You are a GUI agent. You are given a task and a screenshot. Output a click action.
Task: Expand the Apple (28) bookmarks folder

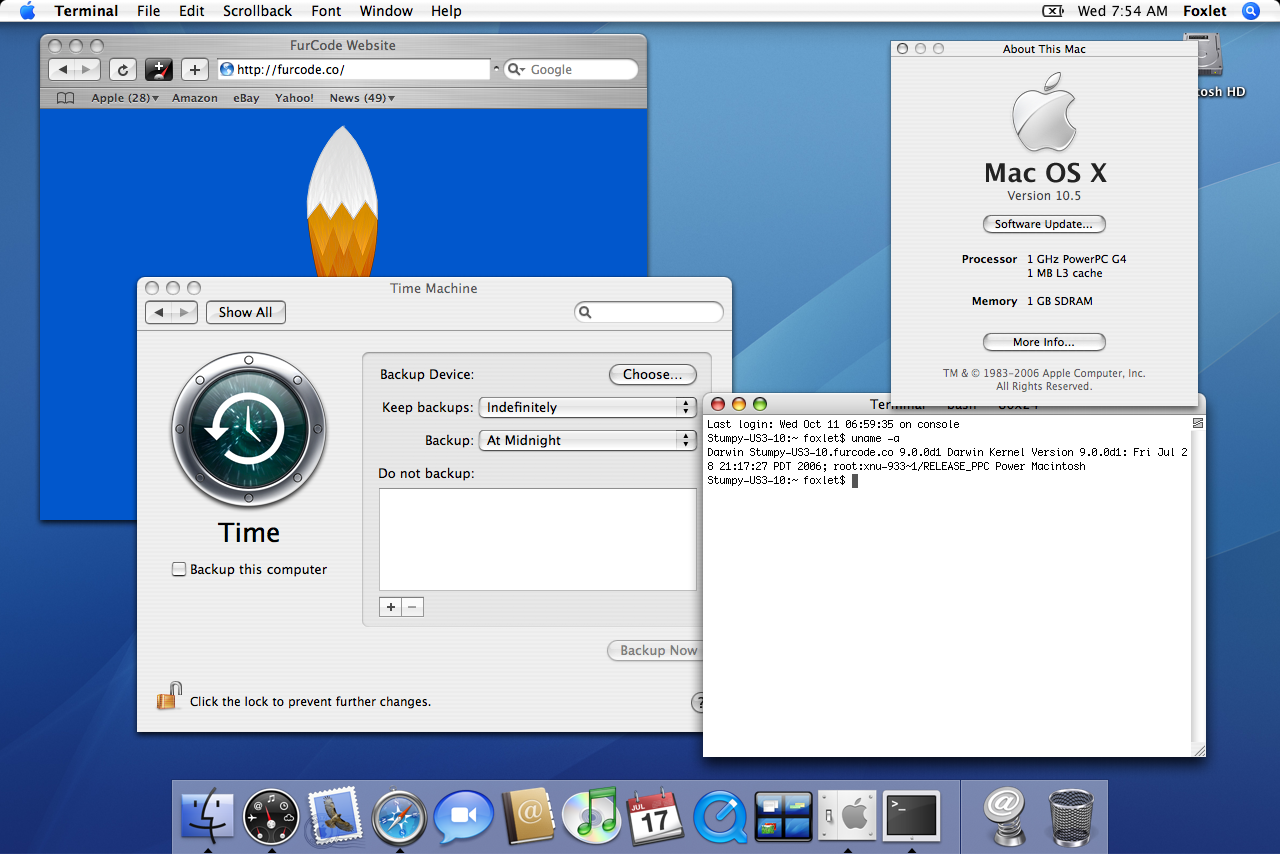click(x=125, y=98)
